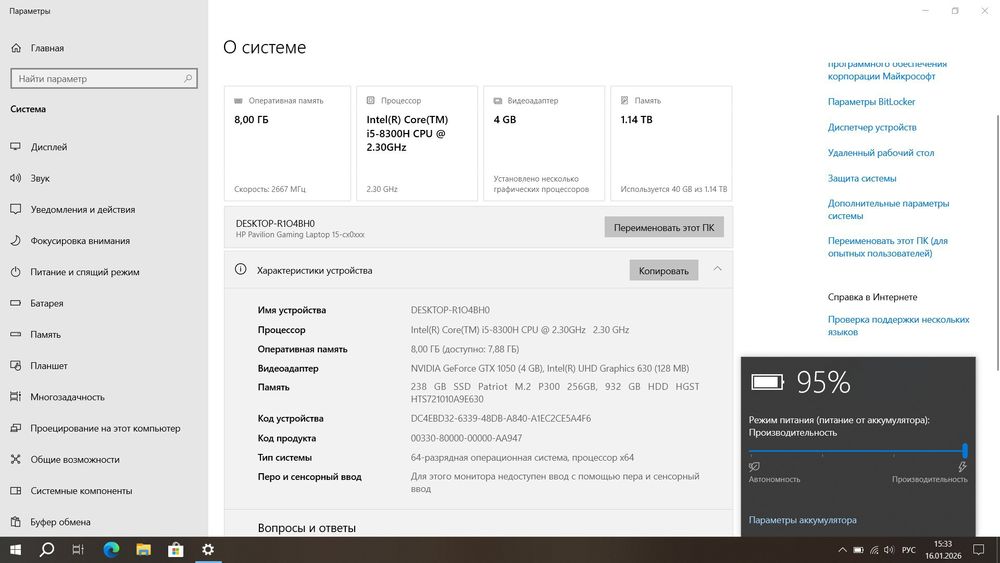This screenshot has height=563, width=1000.
Task: Click the Производительность lightning icon
Action: (x=962, y=467)
